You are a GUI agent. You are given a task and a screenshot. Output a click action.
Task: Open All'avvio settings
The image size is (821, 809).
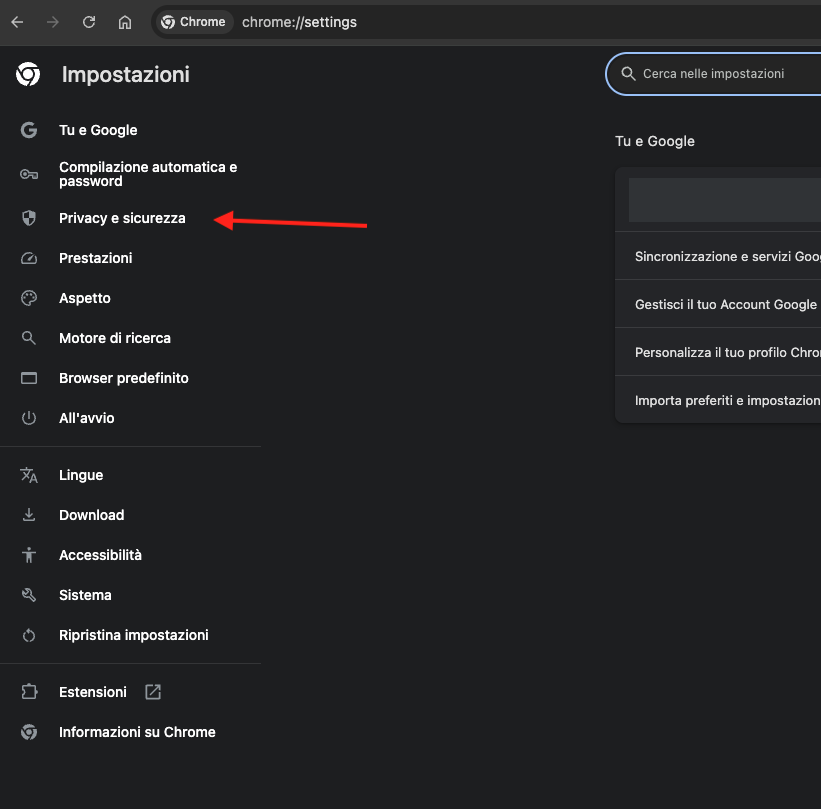87,418
